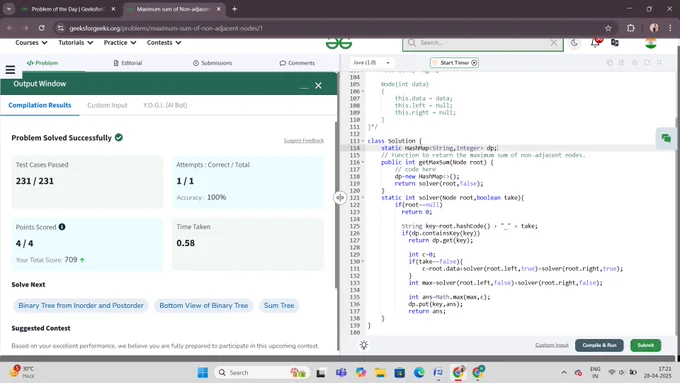Click the browser address bar URL

coord(166,28)
